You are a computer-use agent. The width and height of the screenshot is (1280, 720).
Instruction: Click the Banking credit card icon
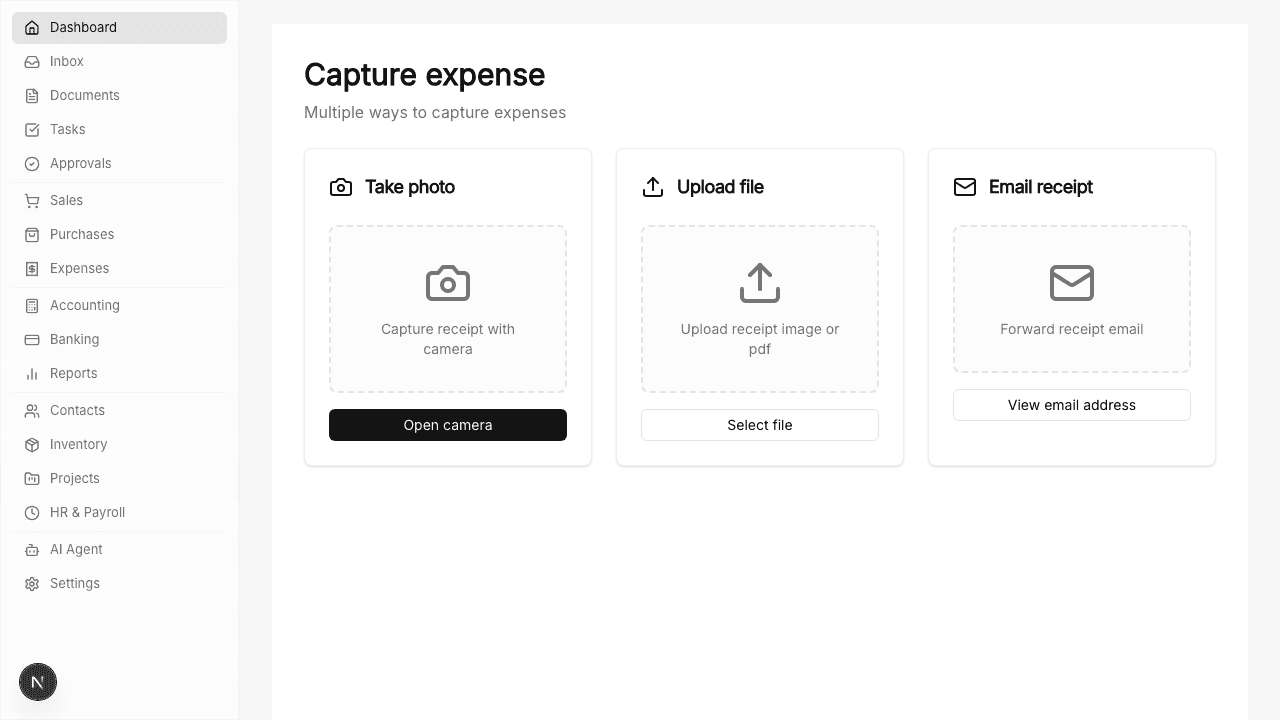coord(32,340)
